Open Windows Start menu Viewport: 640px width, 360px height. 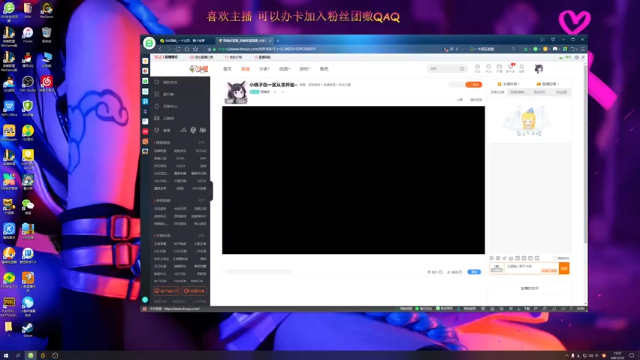(x=6, y=356)
